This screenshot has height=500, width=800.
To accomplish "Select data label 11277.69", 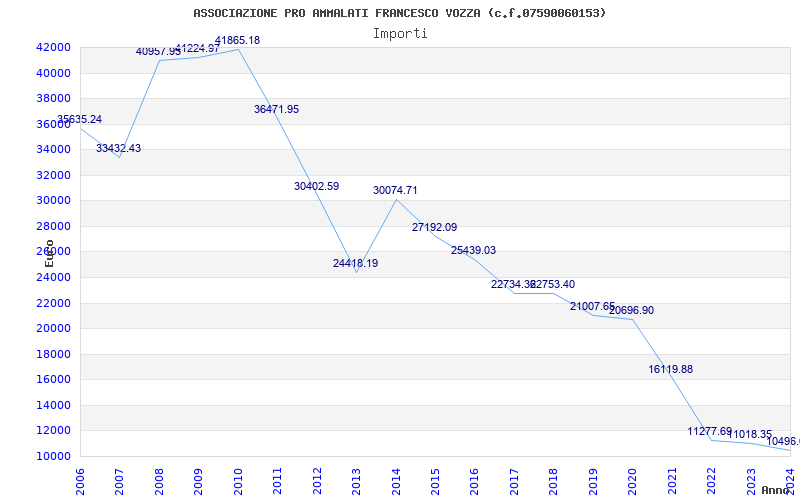I will click(710, 432).
